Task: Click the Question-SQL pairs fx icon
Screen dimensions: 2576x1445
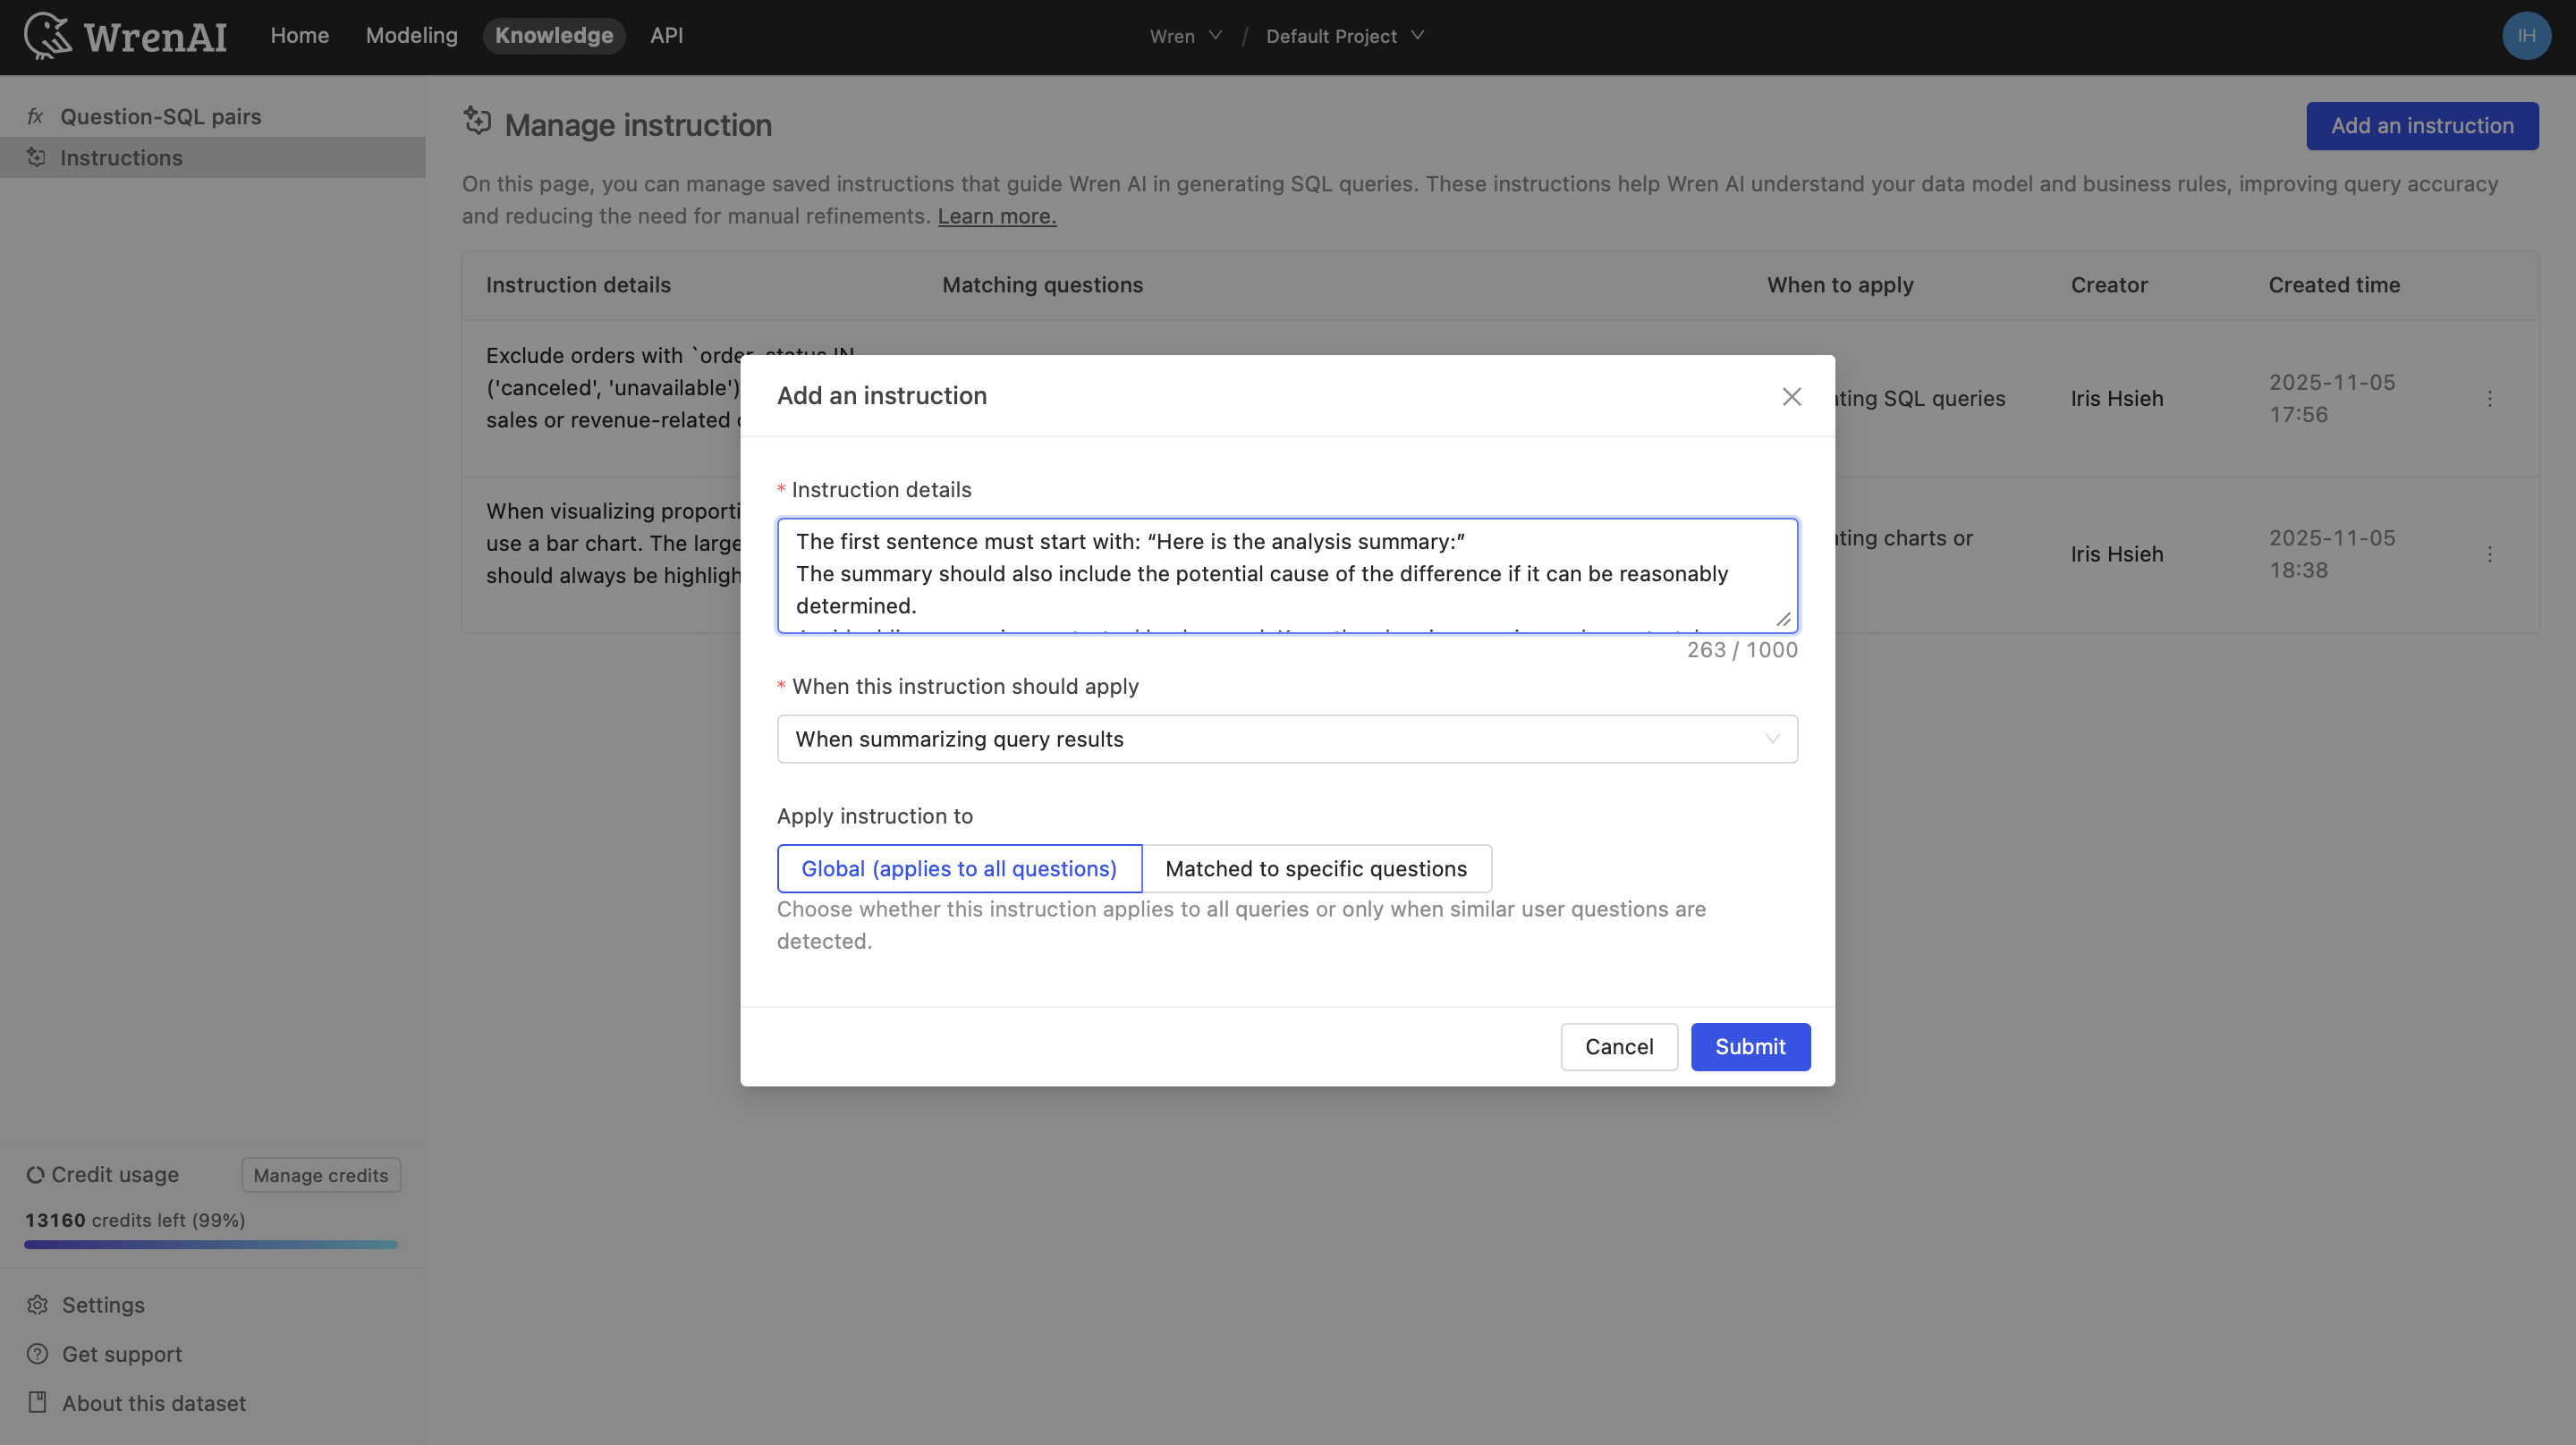Action: click(36, 117)
